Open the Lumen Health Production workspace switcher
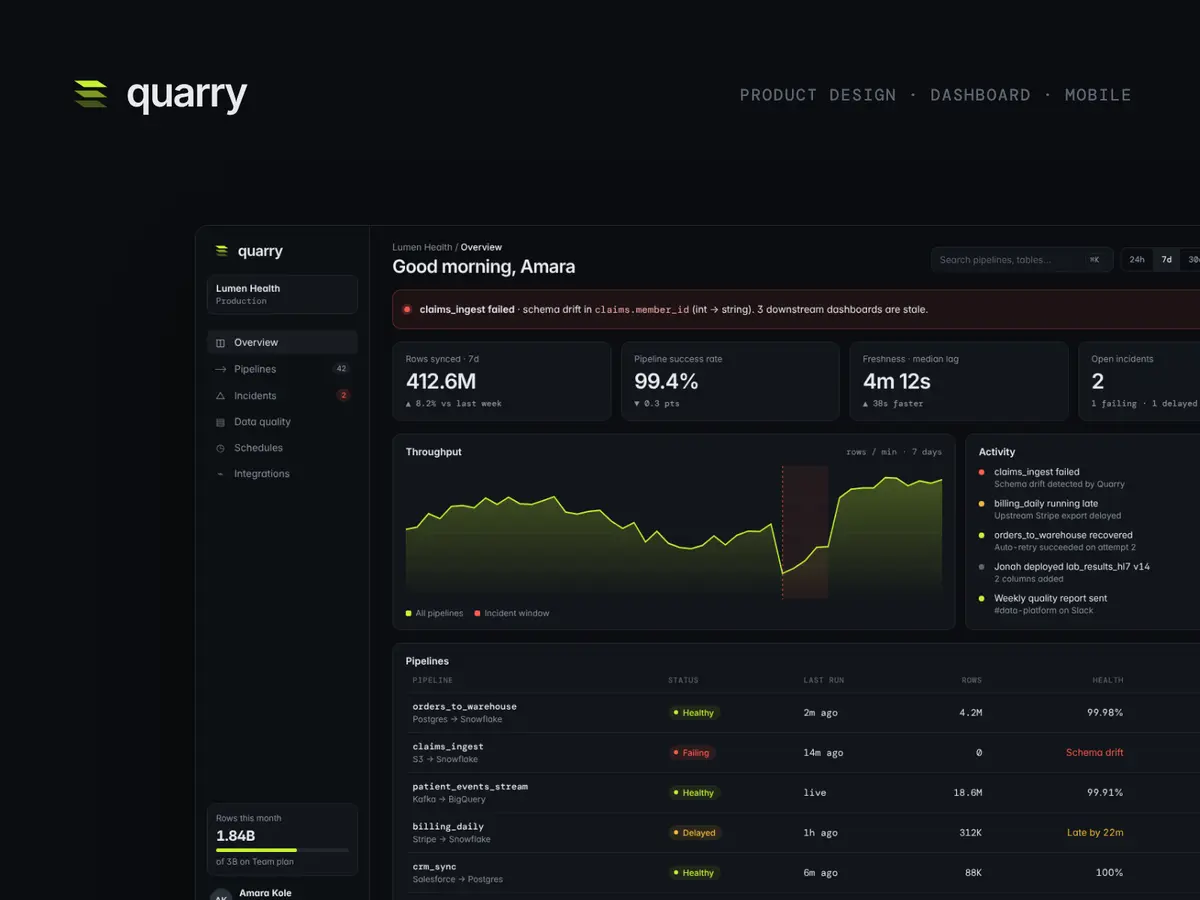 282,294
